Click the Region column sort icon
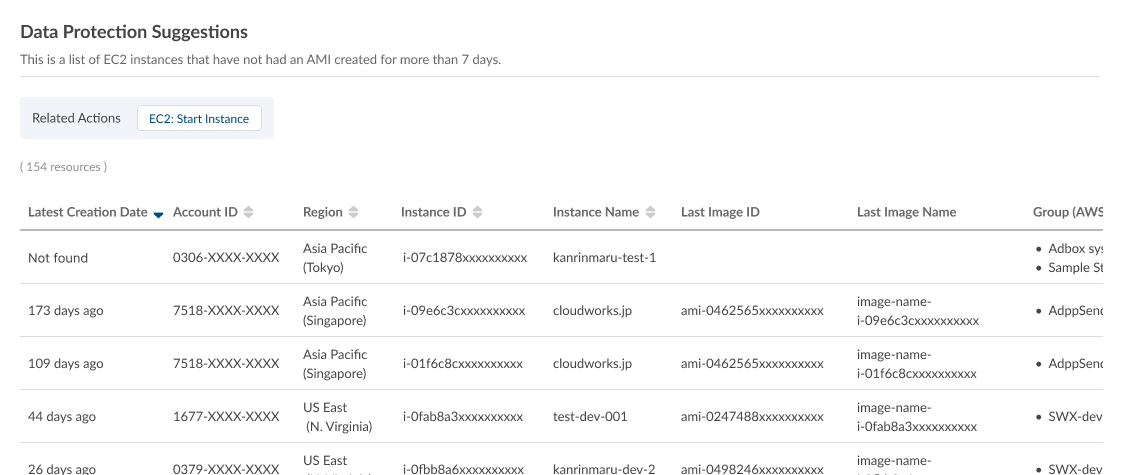Image resolution: width=1123 pixels, height=475 pixels. (354, 212)
